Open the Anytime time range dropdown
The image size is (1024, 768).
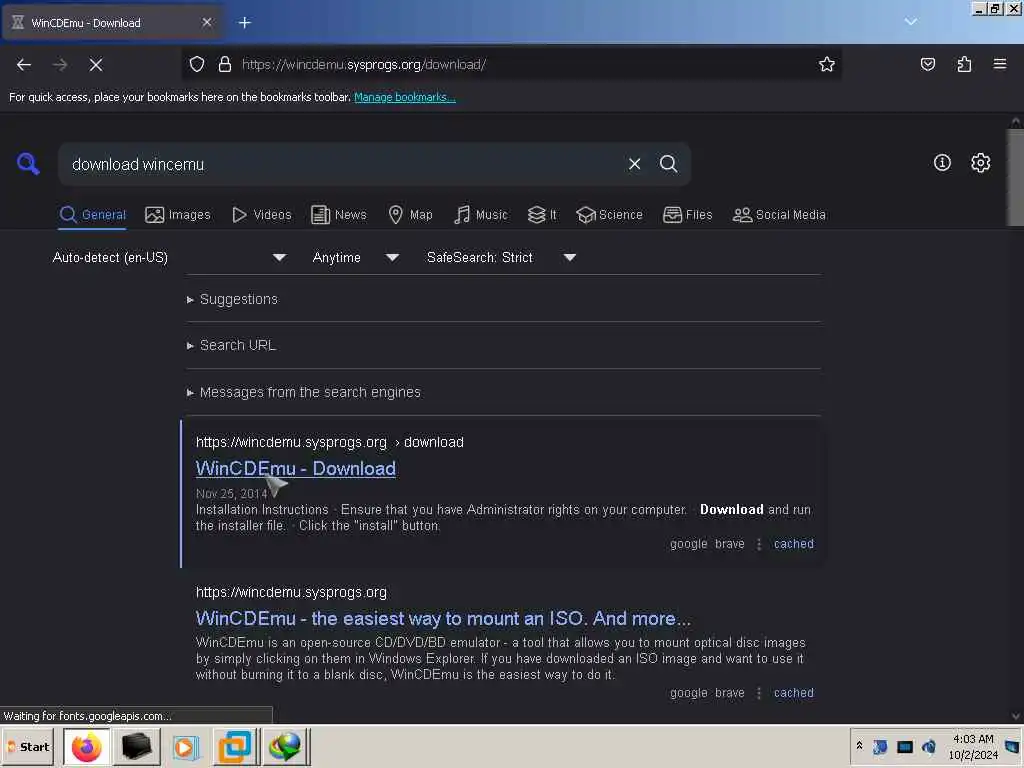tap(356, 257)
